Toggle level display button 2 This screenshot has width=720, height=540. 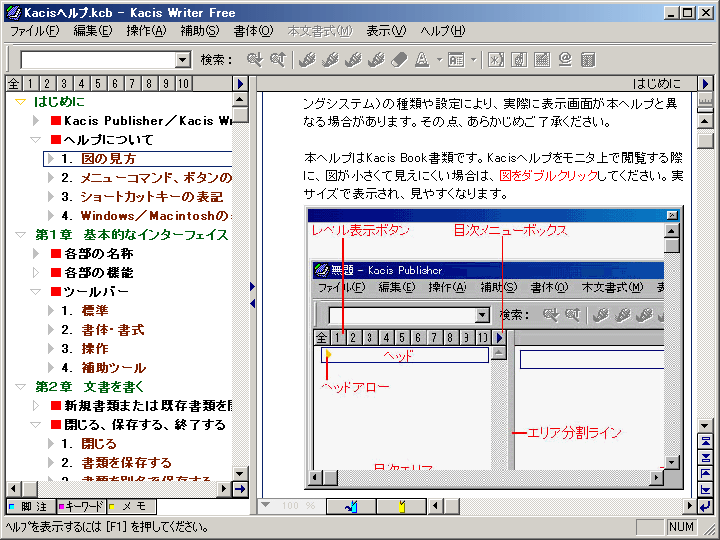pyautogui.click(x=47, y=84)
